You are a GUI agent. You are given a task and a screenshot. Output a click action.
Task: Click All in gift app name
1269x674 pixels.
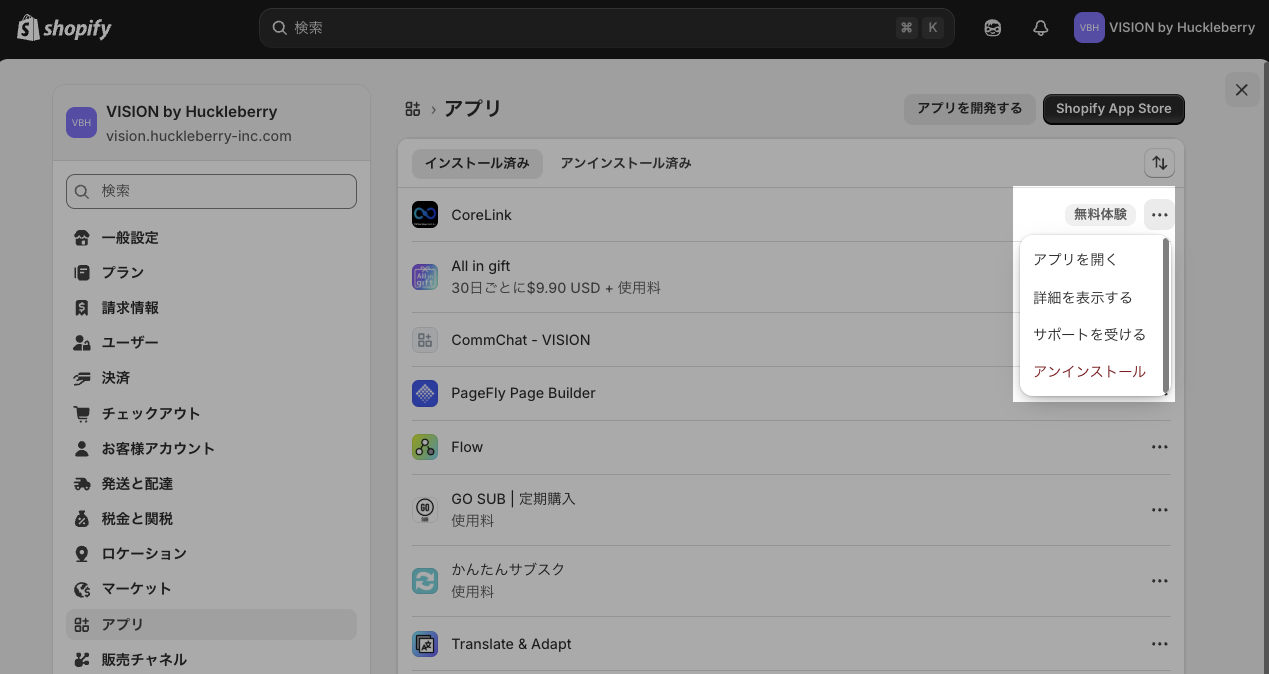click(x=481, y=266)
